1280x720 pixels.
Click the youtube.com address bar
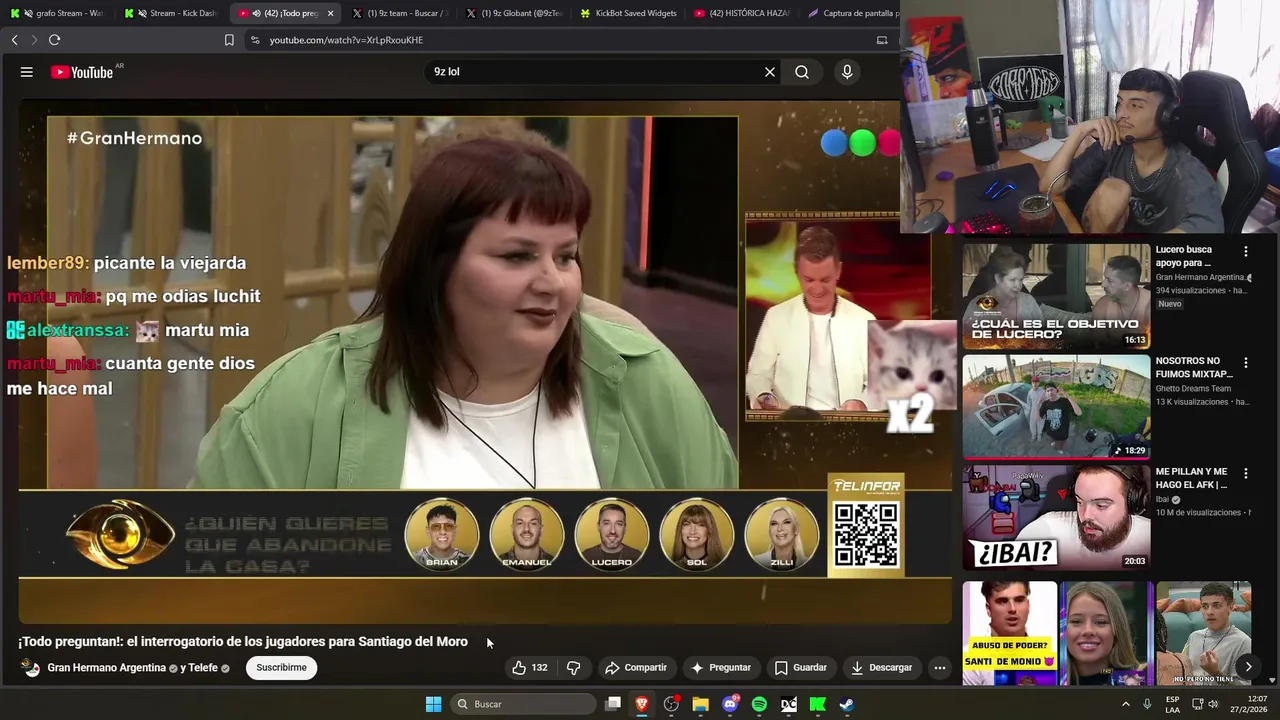(560, 40)
